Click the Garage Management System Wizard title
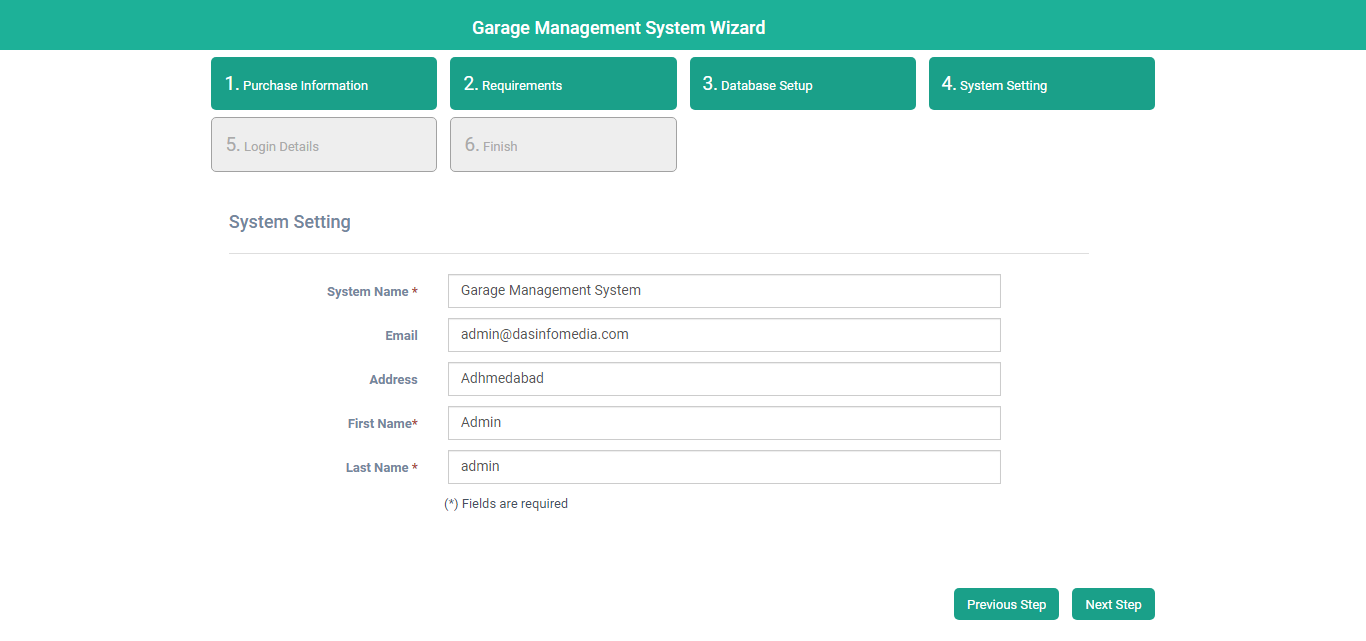Screen dimensions: 1366x641 618,28
